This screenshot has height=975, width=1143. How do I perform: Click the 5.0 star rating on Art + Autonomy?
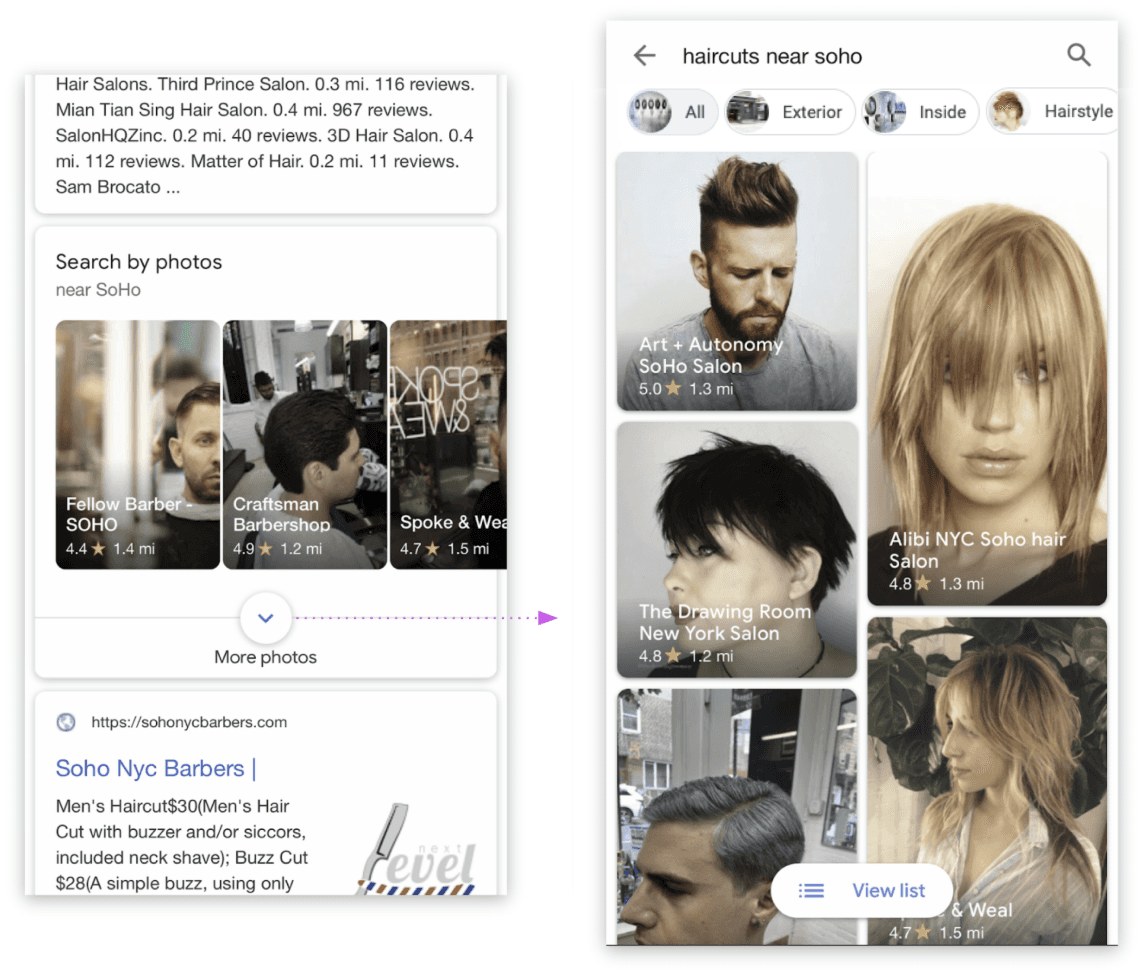(660, 388)
